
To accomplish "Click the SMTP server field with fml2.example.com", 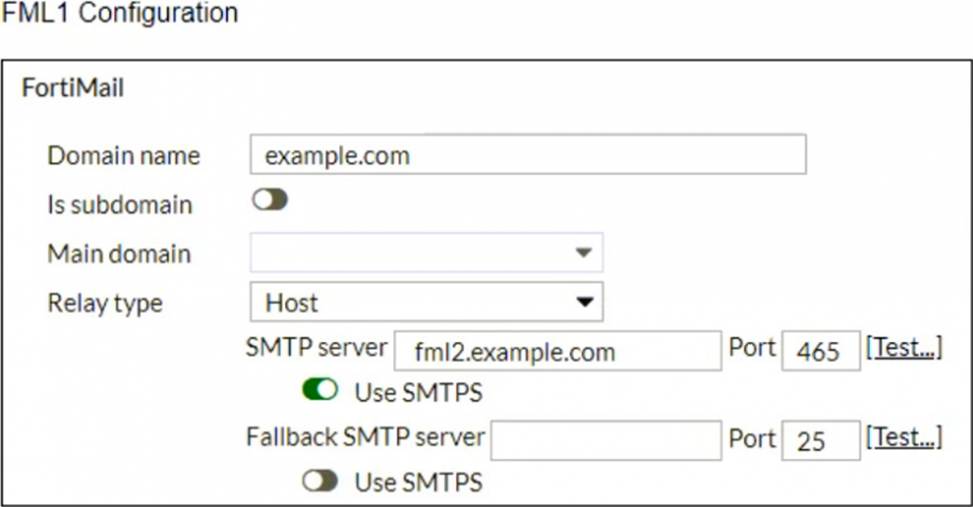I will (x=558, y=351).
